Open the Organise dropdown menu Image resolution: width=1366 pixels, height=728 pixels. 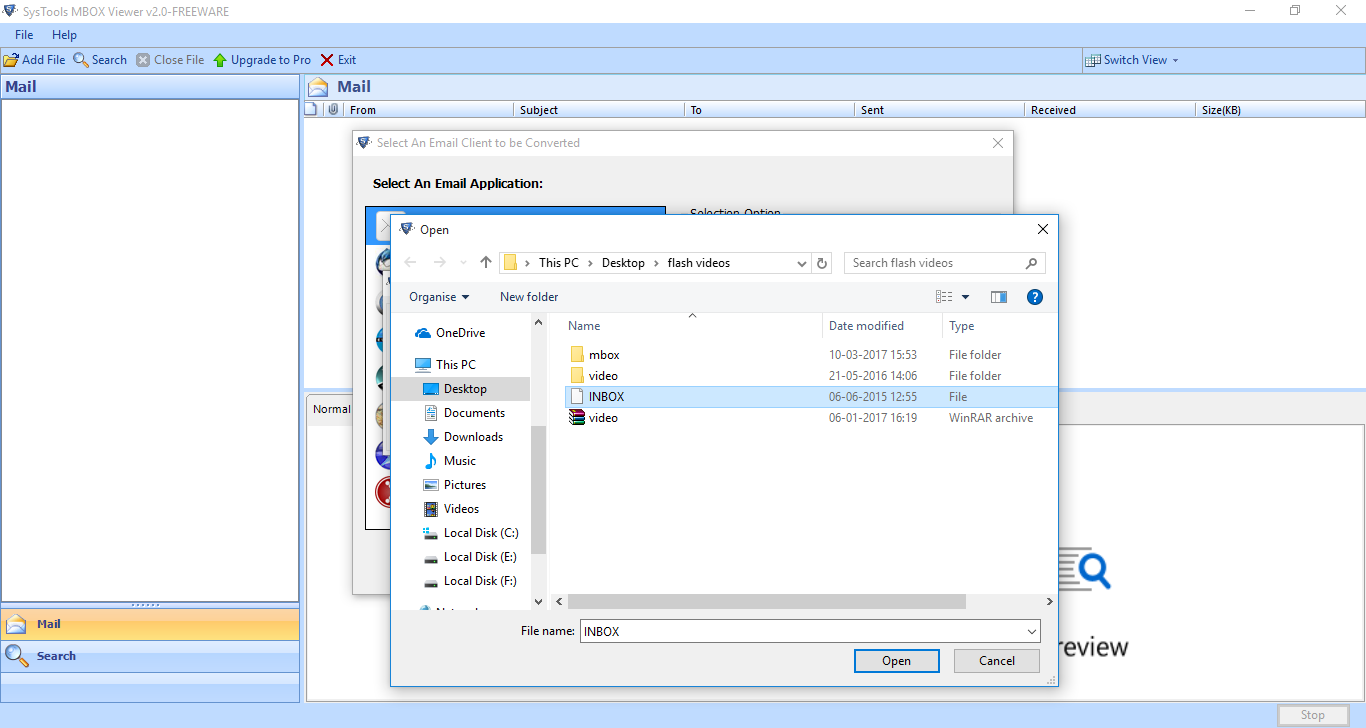439,296
